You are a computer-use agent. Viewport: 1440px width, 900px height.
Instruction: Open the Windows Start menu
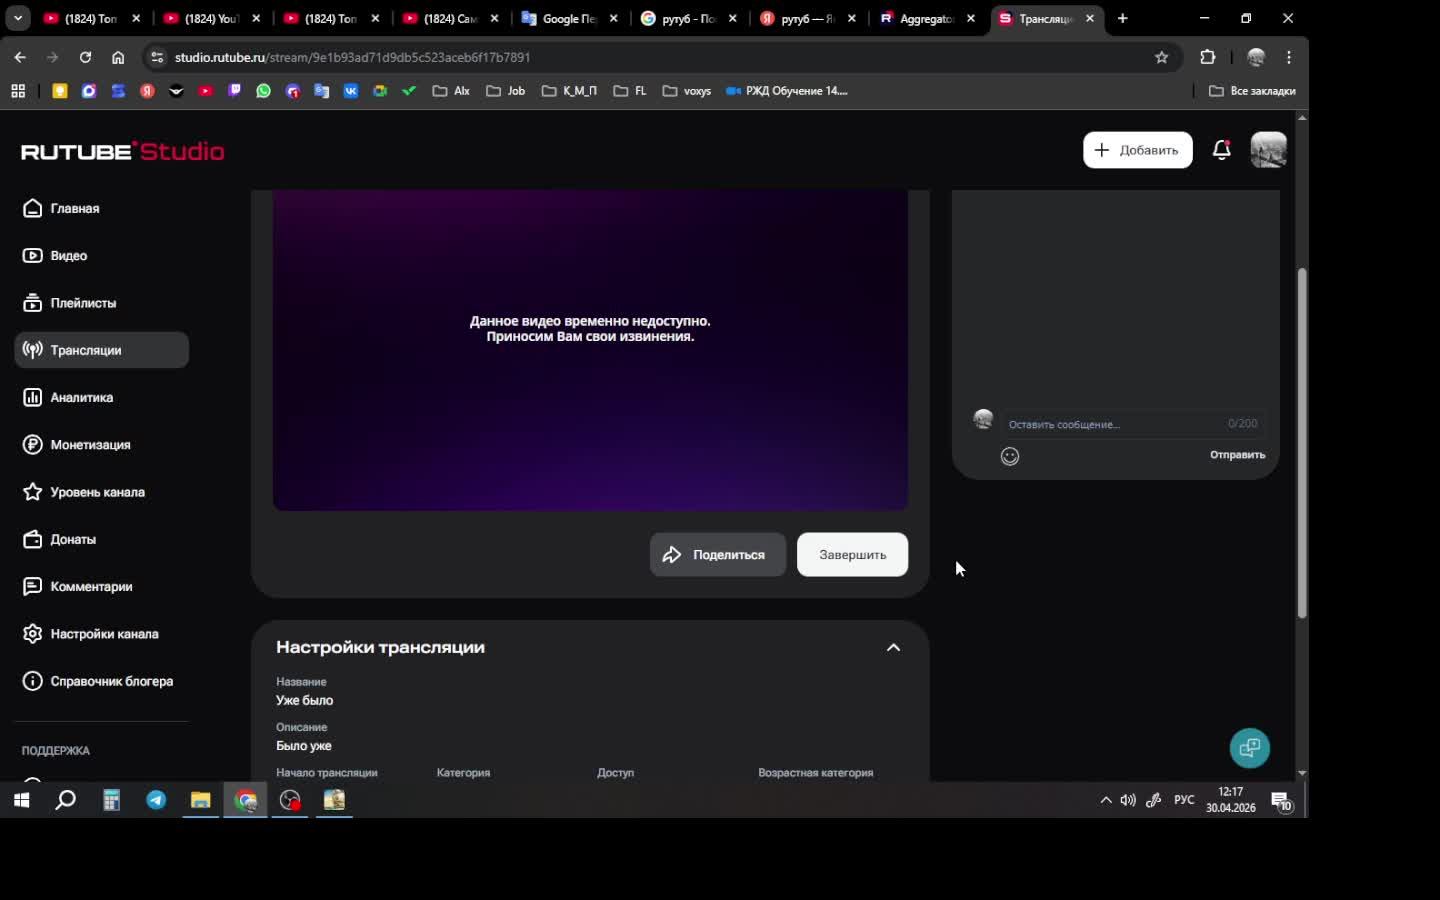(x=21, y=800)
